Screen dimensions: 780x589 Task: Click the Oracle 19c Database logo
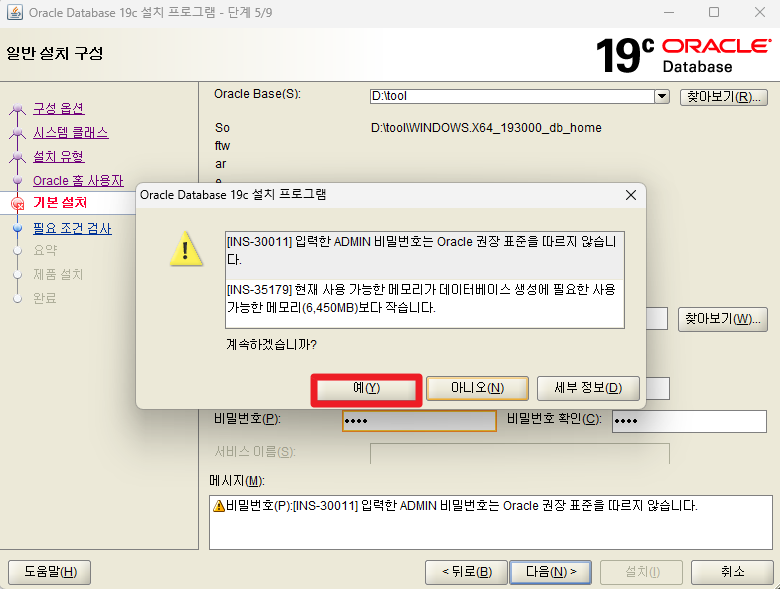tap(683, 55)
